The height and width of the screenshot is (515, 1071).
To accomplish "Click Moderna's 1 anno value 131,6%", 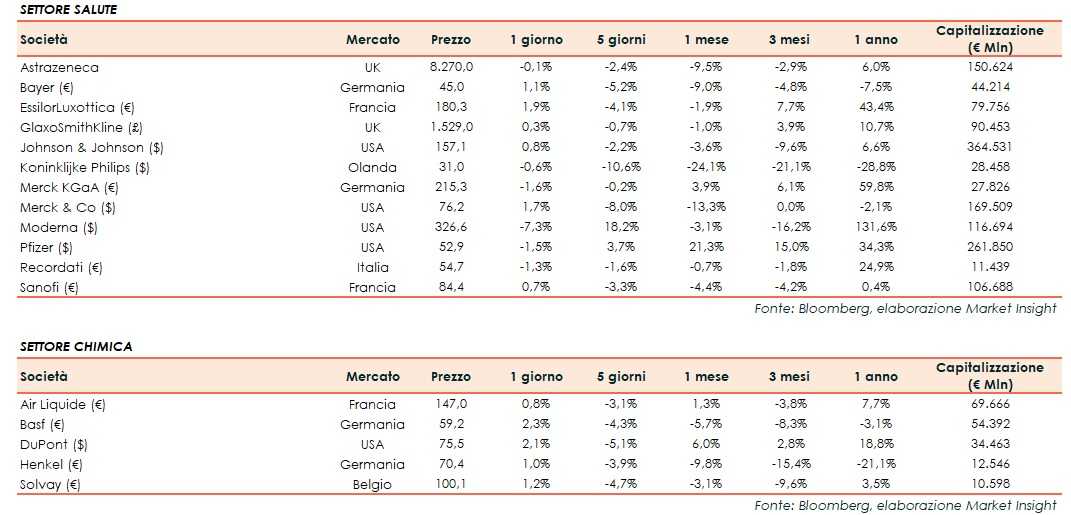I will click(x=875, y=227).
